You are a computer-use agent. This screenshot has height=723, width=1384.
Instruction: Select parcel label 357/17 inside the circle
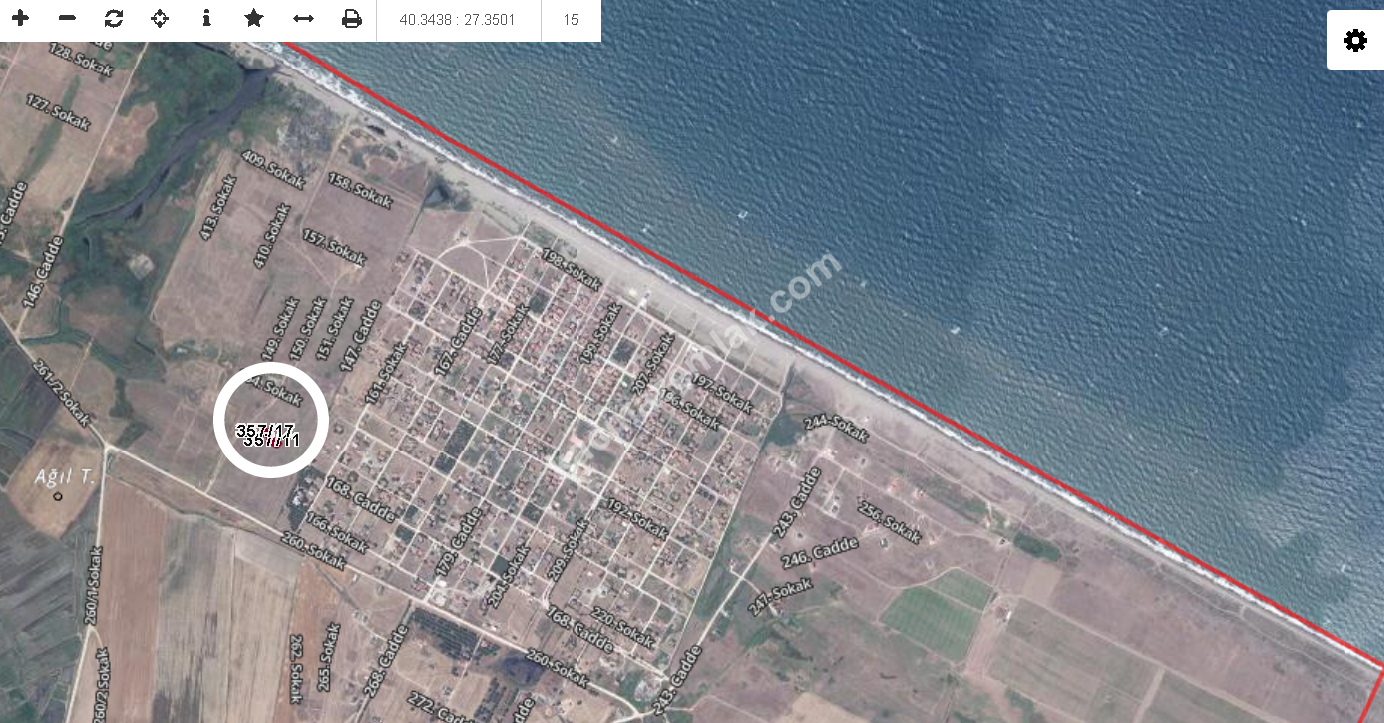click(x=264, y=430)
